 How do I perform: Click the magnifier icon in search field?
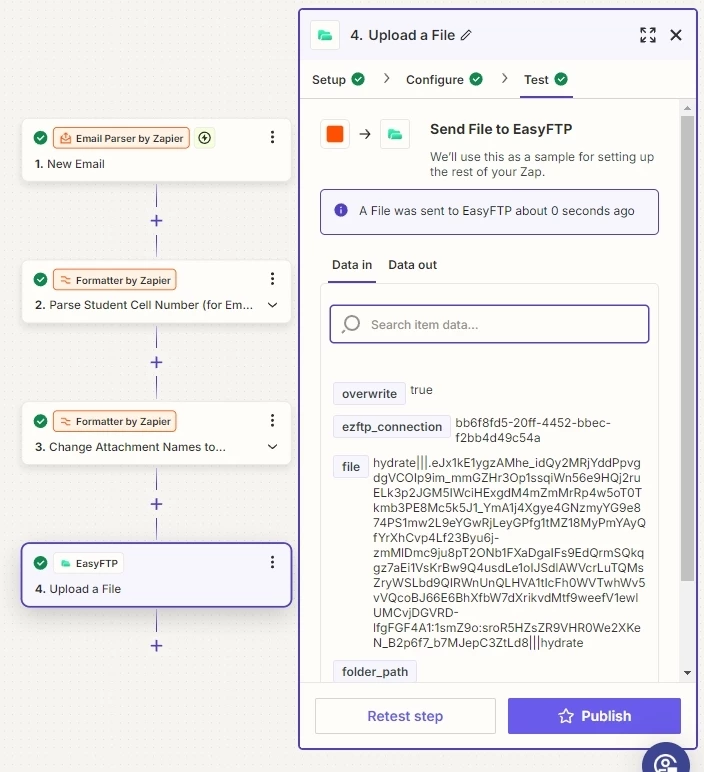tap(351, 324)
